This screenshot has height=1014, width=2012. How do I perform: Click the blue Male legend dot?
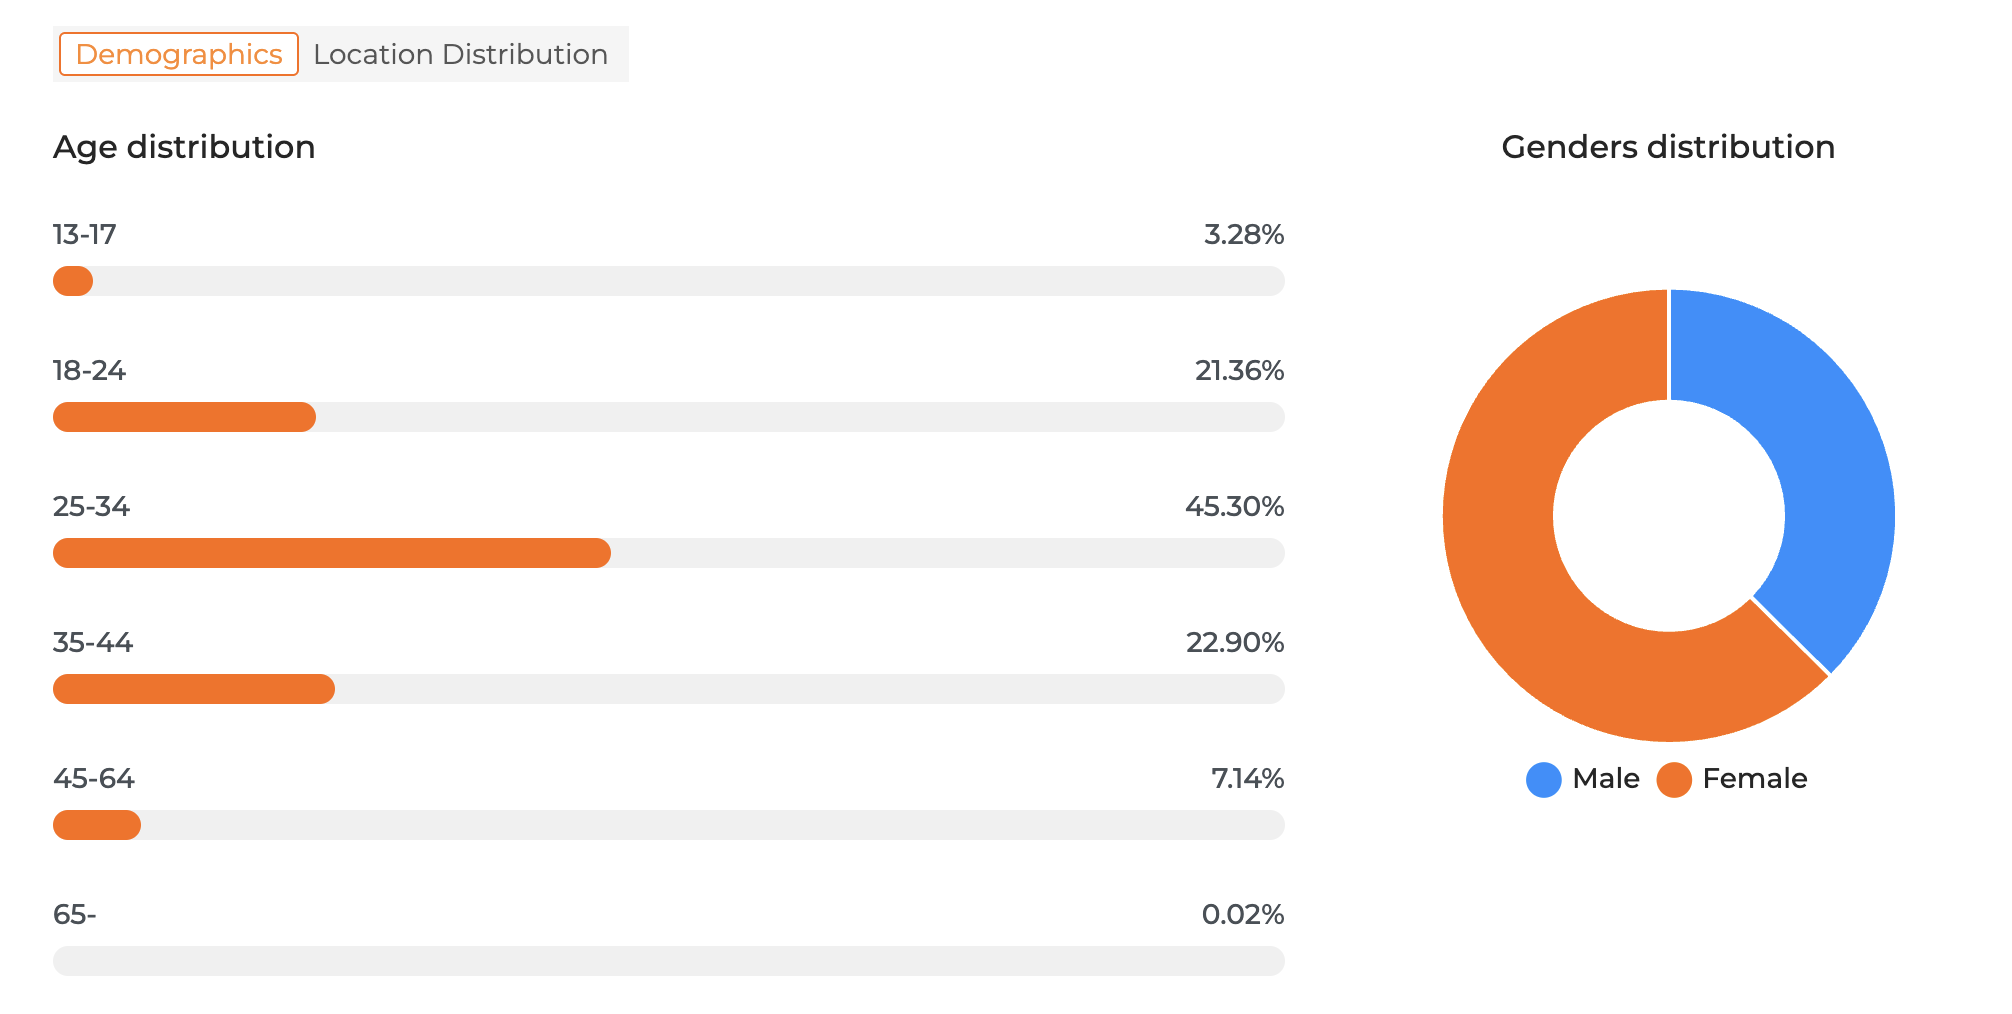click(x=1543, y=780)
